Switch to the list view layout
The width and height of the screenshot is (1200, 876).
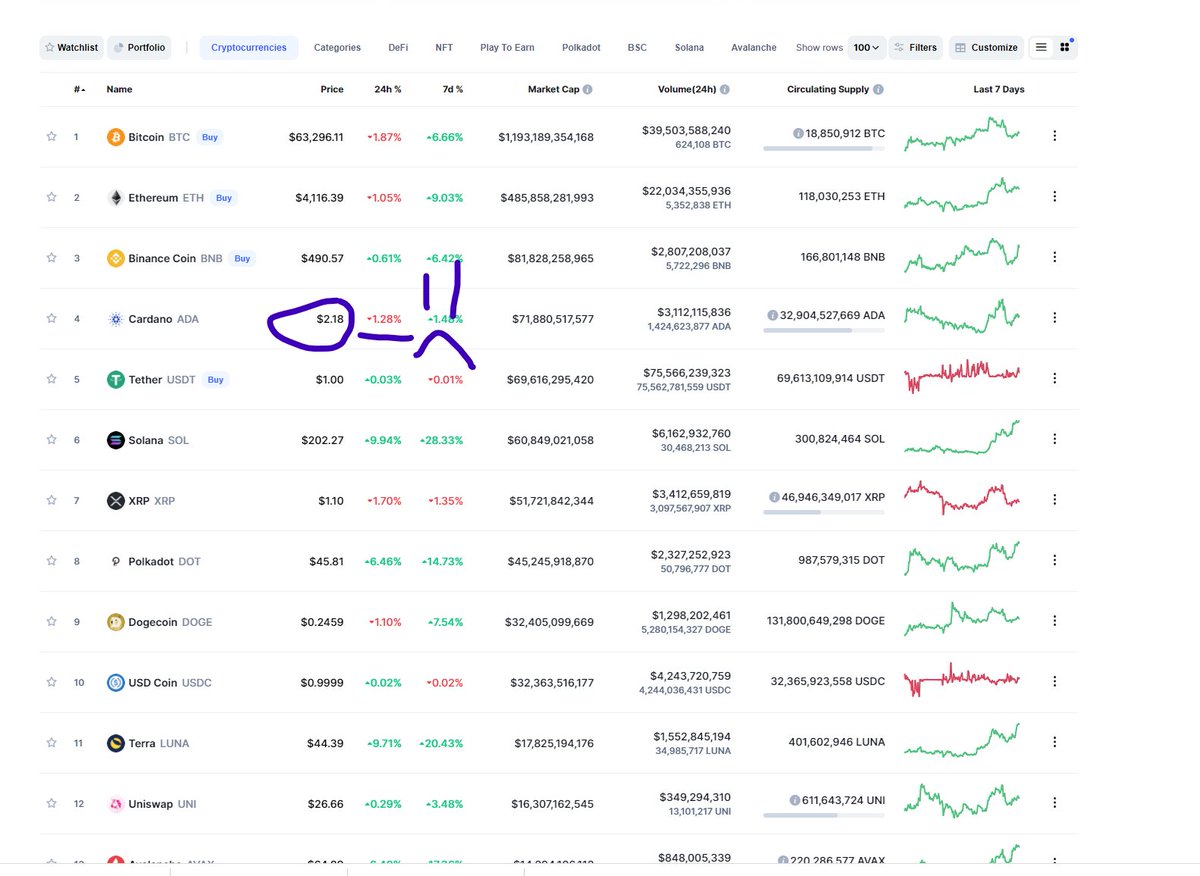[1041, 47]
